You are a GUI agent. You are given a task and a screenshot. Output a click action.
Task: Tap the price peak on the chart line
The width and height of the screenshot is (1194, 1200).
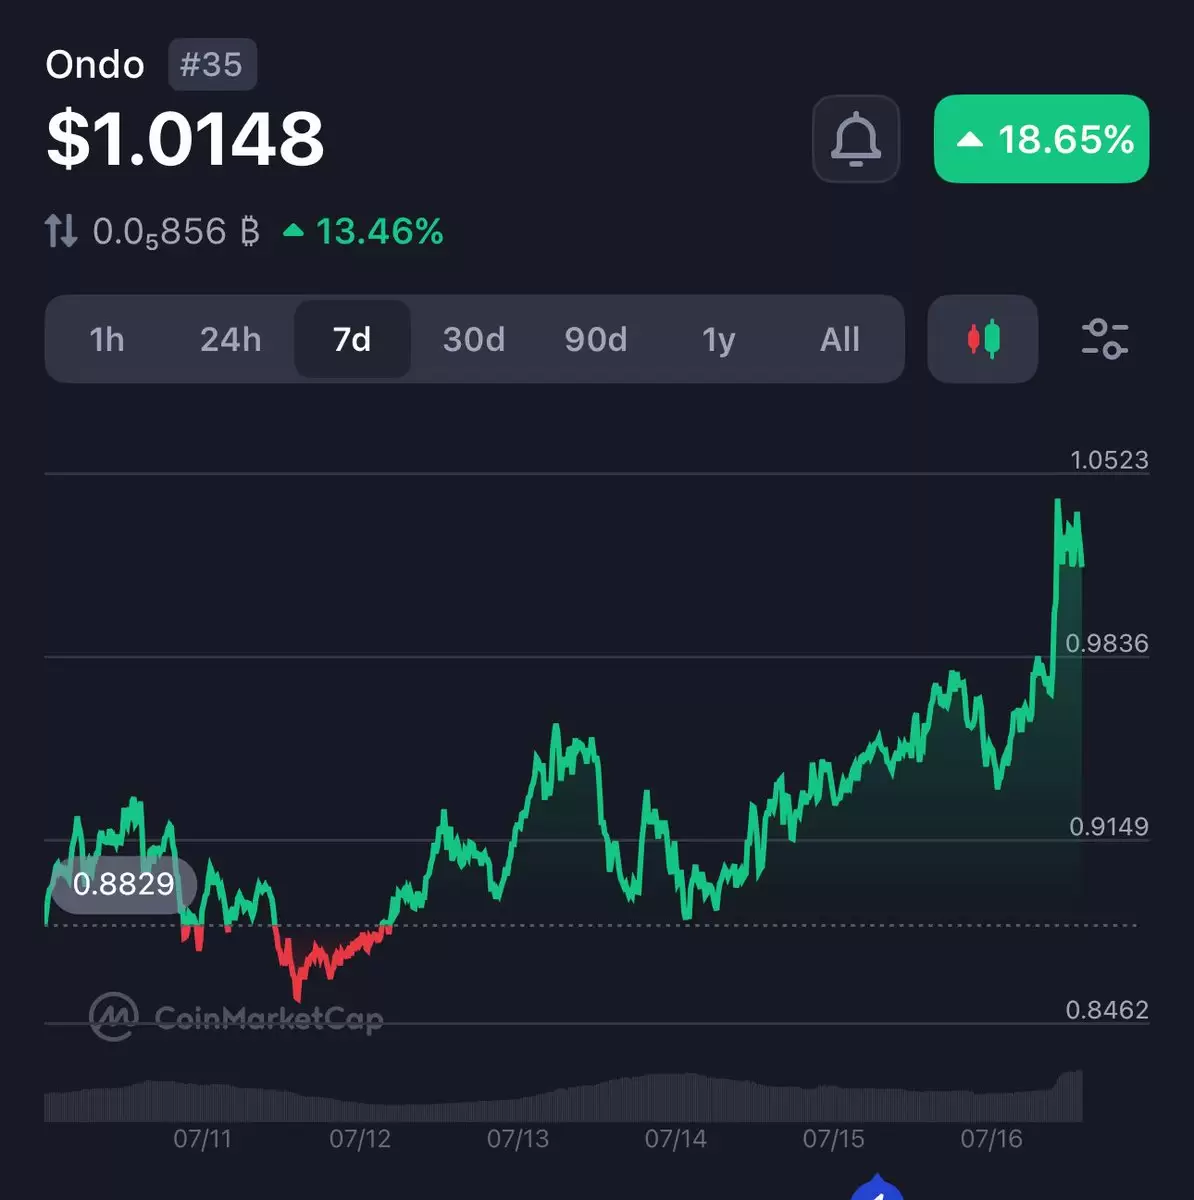1058,500
